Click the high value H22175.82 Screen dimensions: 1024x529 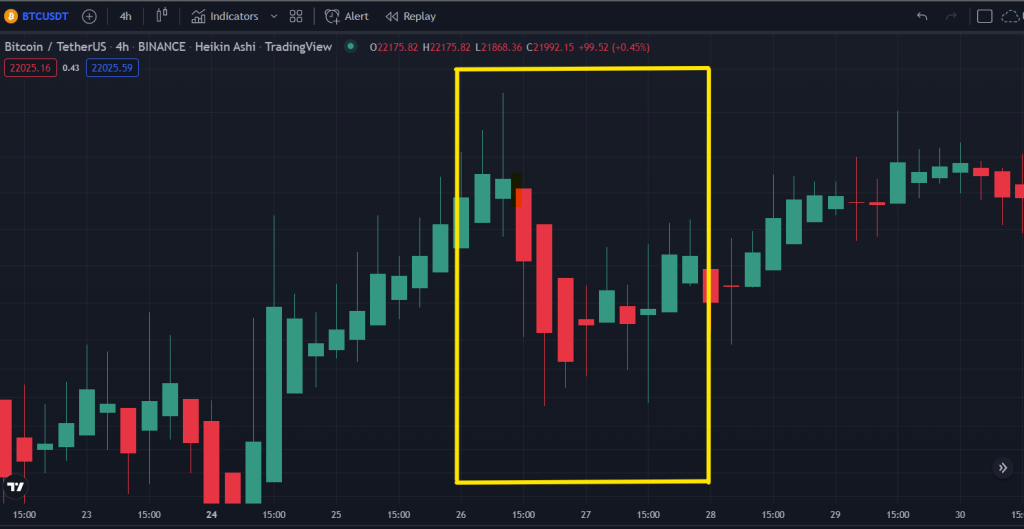click(x=447, y=47)
